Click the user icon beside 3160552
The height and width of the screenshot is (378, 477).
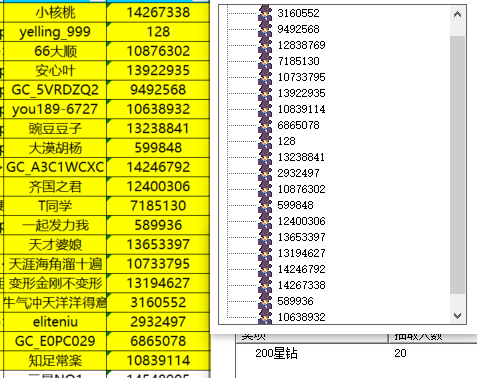(265, 13)
